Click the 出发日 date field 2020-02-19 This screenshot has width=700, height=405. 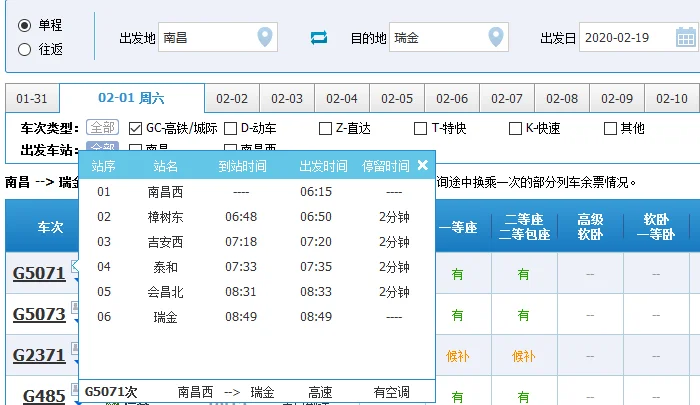(638, 37)
